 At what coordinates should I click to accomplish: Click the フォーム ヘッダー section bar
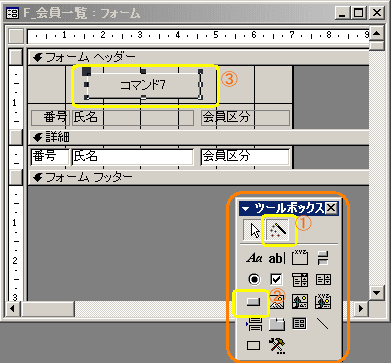pos(199,57)
